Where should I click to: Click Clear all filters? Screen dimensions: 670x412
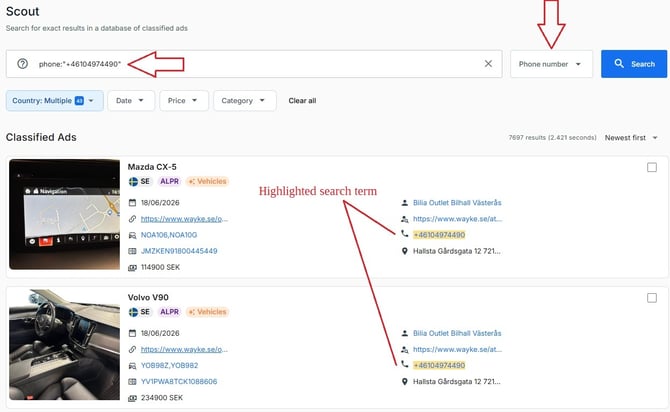tap(302, 100)
